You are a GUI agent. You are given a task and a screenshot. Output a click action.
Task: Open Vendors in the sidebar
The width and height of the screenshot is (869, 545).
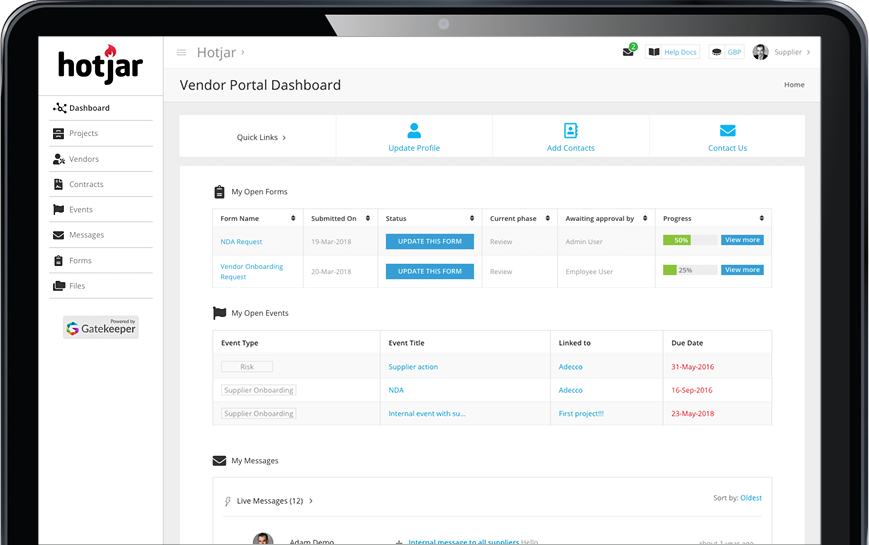pyautogui.click(x=84, y=159)
